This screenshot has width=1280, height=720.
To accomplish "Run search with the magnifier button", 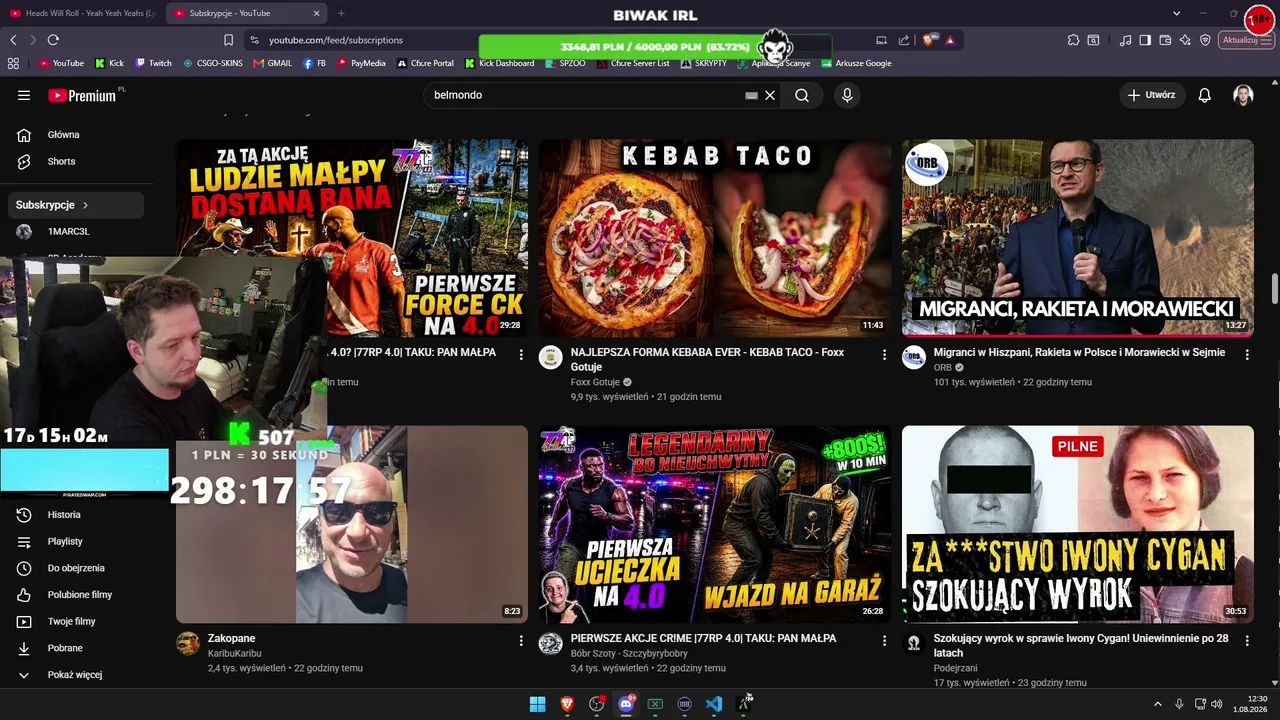I will (802, 95).
